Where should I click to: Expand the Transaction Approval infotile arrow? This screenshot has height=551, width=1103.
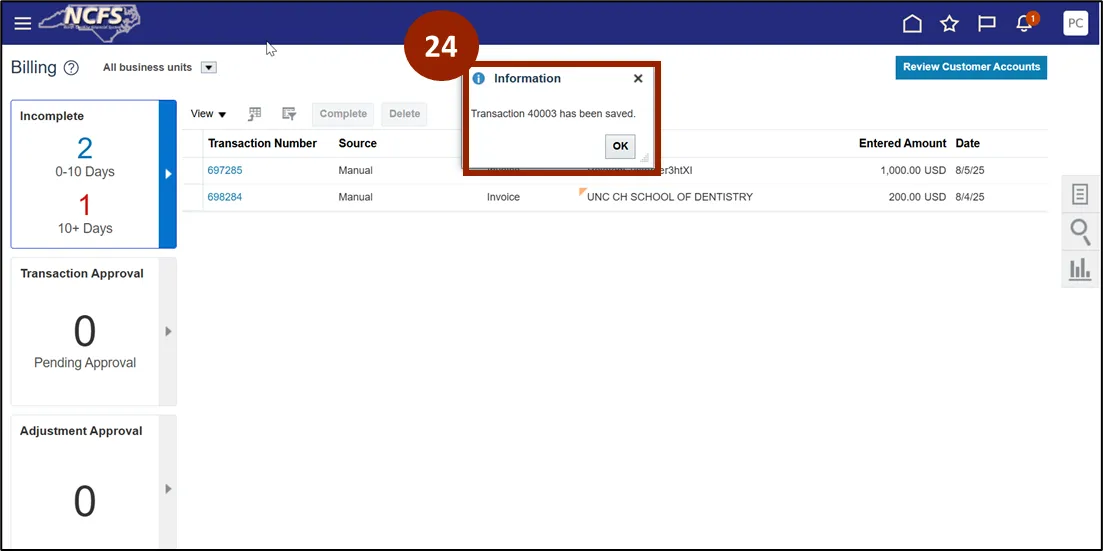(168, 331)
